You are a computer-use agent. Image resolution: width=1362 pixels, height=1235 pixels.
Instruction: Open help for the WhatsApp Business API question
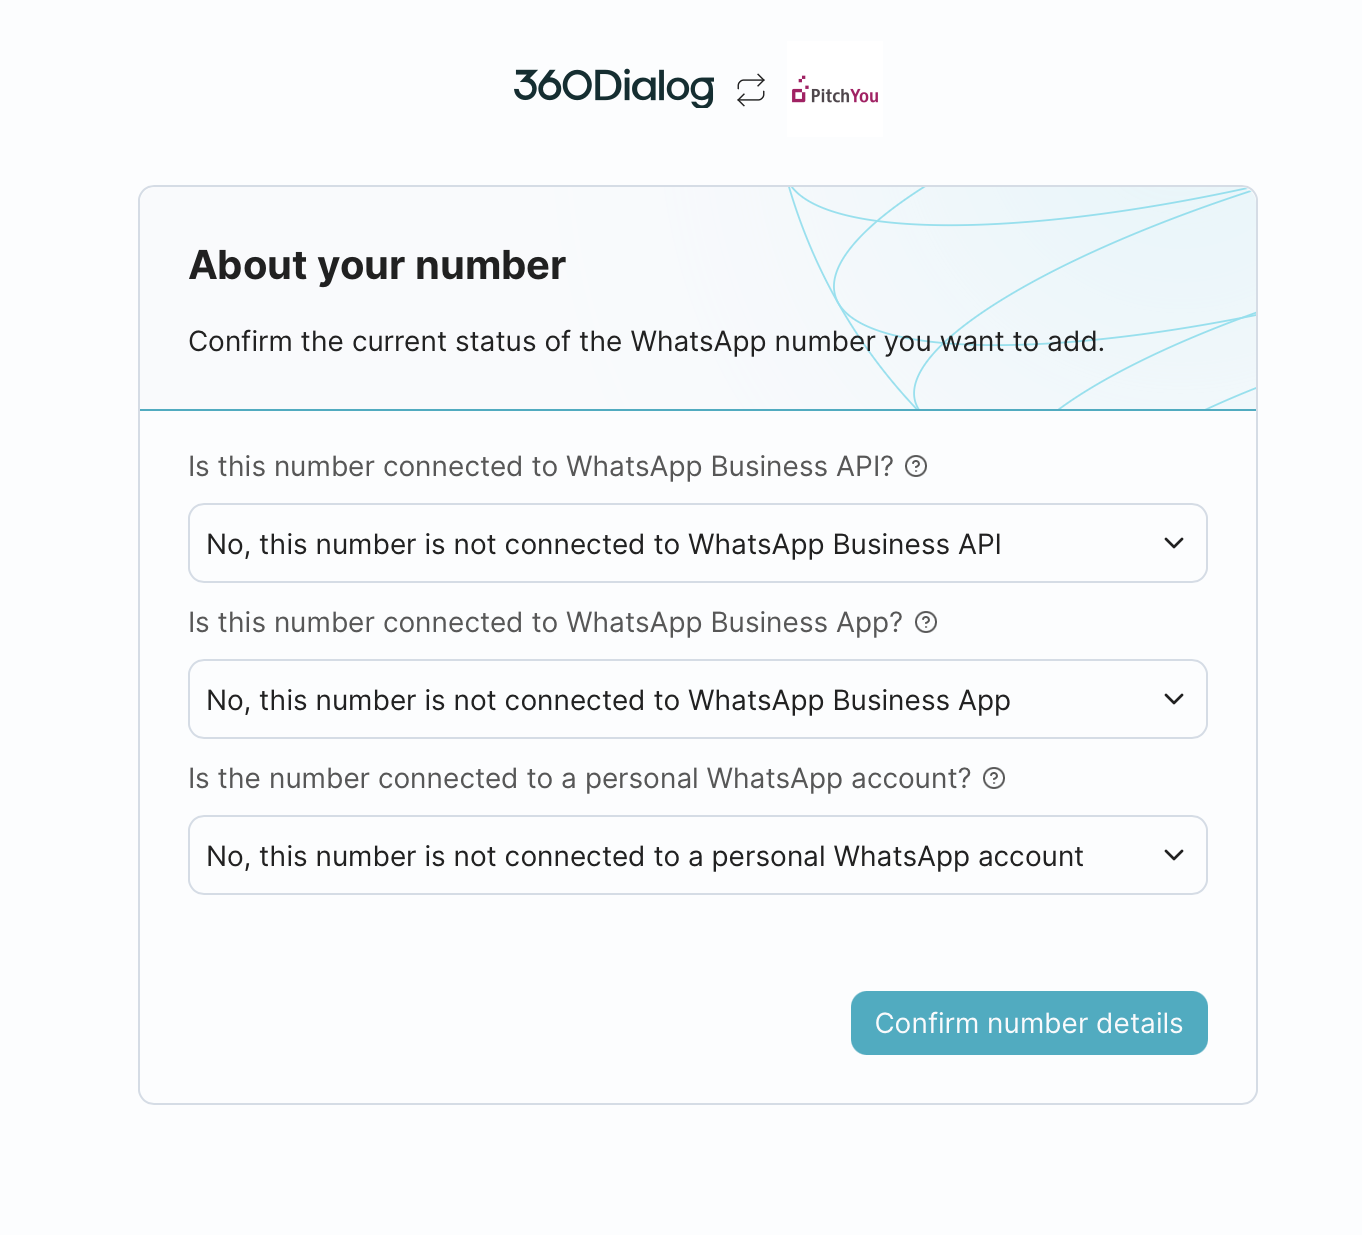coord(916,466)
